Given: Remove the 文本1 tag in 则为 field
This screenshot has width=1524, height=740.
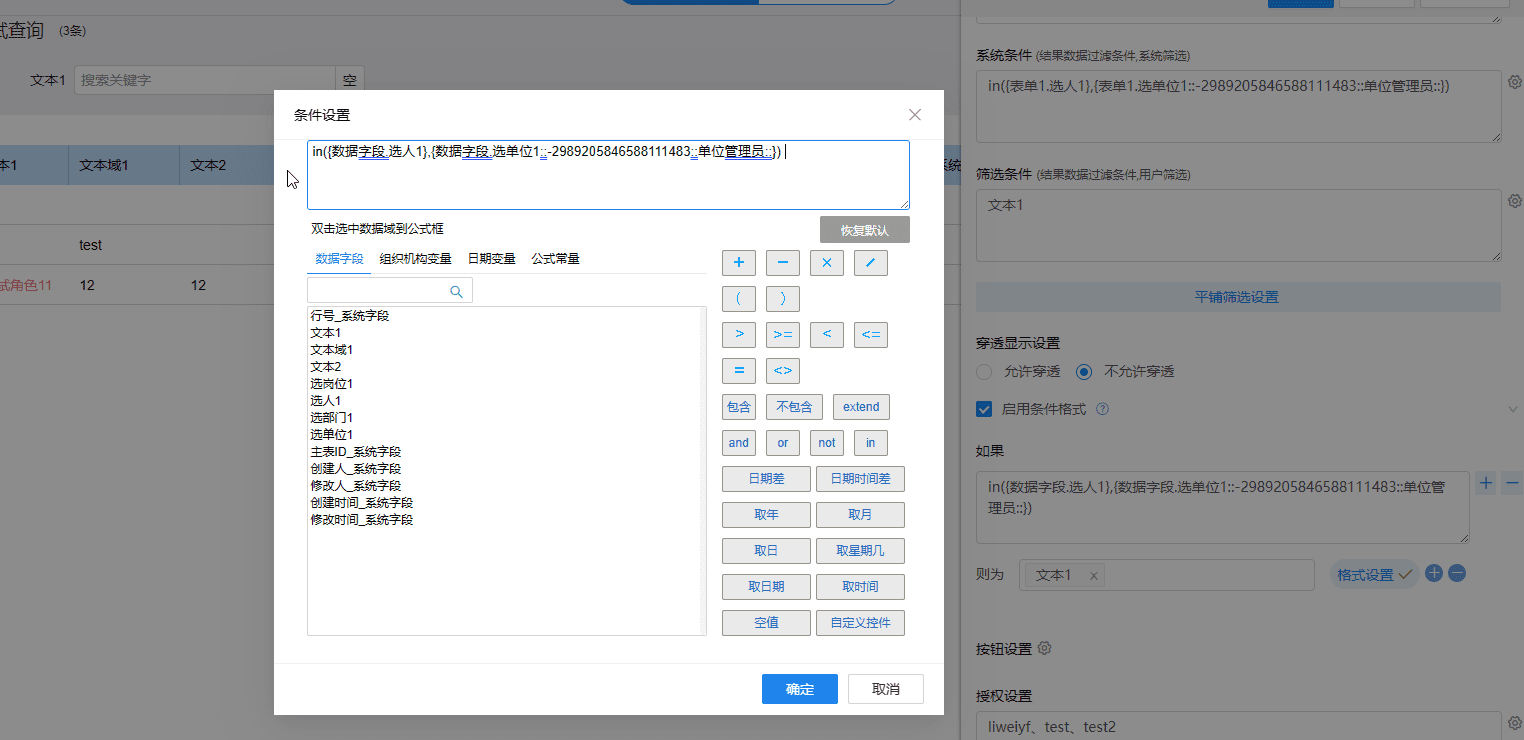Looking at the screenshot, I should point(1093,576).
